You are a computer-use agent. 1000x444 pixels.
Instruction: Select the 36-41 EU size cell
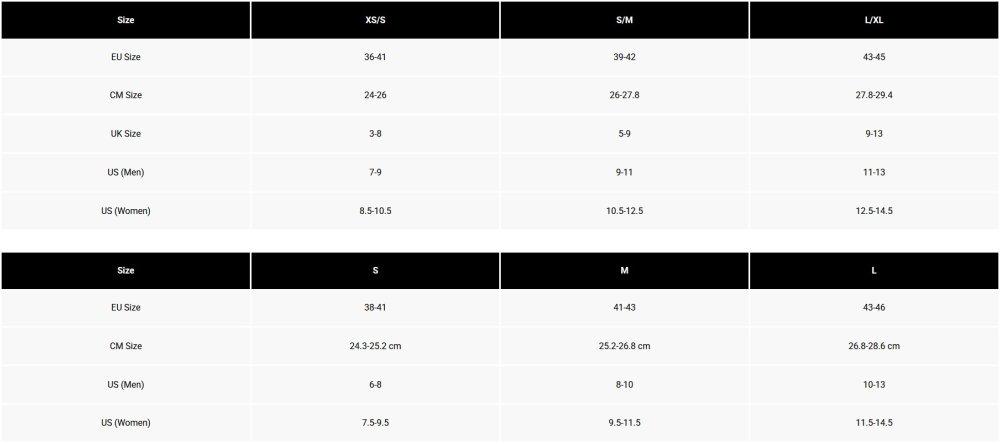point(375,58)
